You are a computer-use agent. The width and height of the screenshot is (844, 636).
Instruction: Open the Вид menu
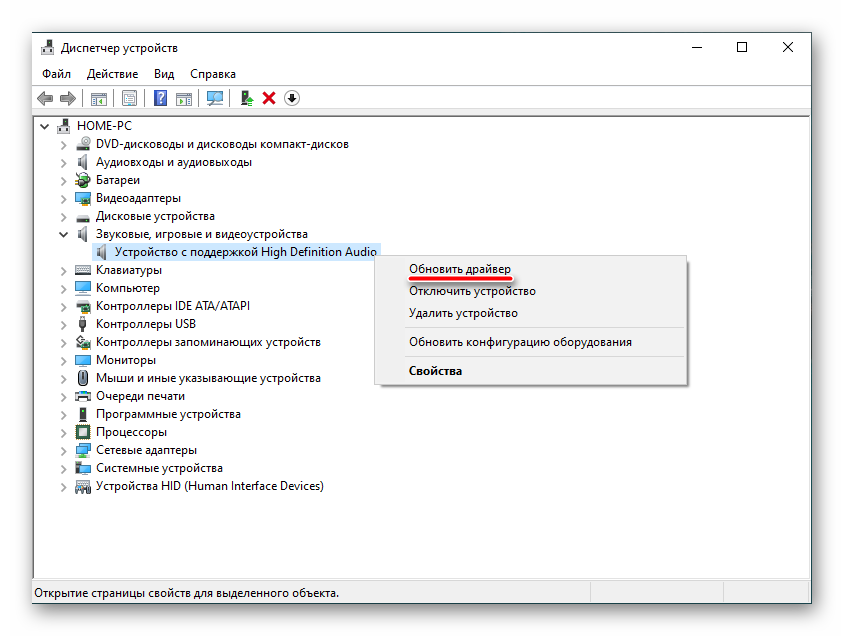(x=164, y=74)
